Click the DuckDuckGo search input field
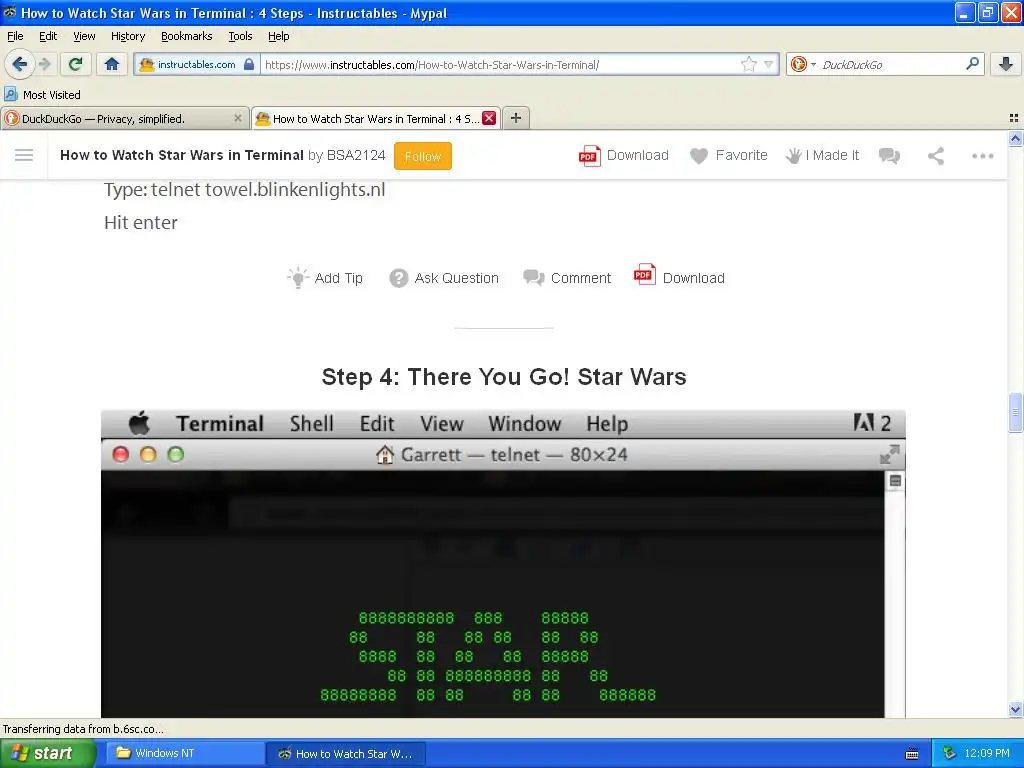 tap(891, 64)
